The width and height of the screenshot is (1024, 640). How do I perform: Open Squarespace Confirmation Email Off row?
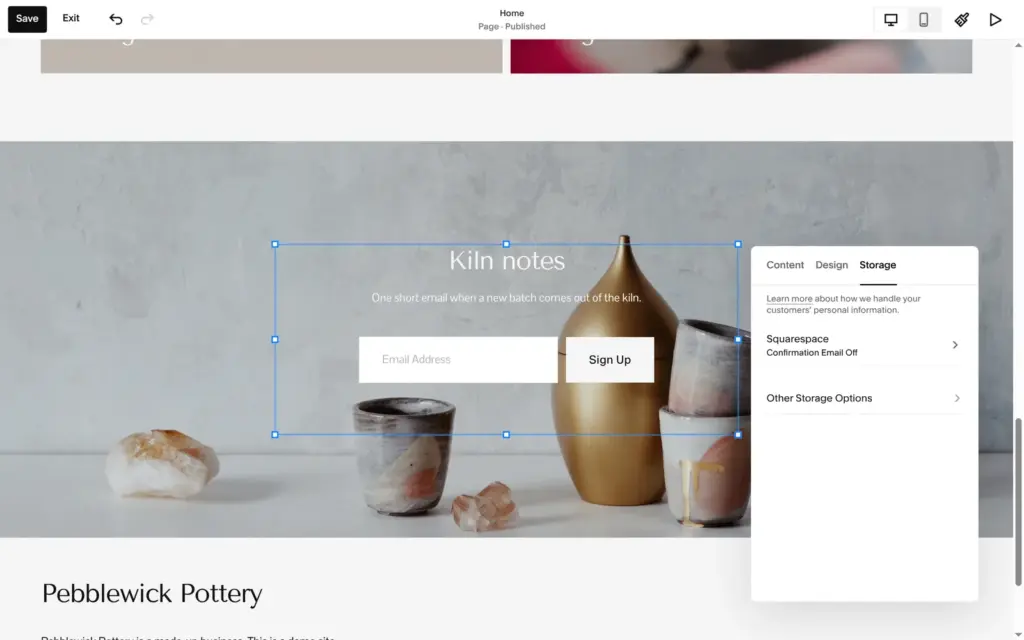pyautogui.click(x=863, y=345)
